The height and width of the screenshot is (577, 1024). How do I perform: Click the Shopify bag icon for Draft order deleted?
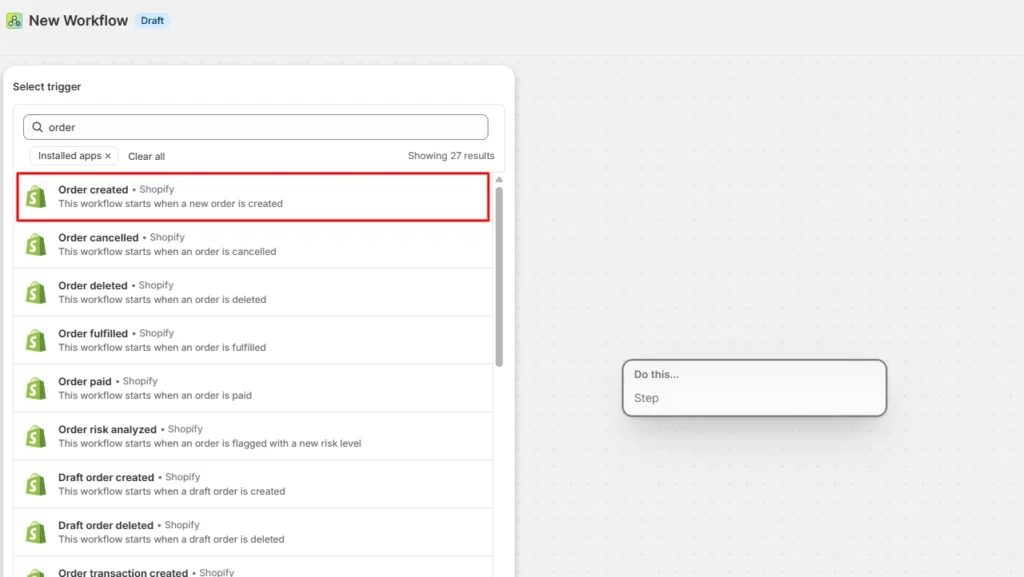36,533
